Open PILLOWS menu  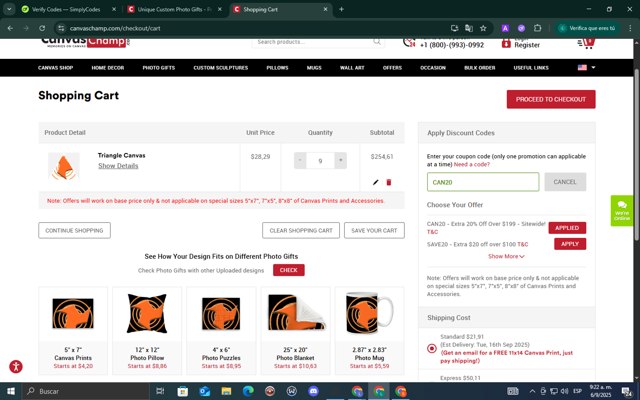tap(278, 68)
